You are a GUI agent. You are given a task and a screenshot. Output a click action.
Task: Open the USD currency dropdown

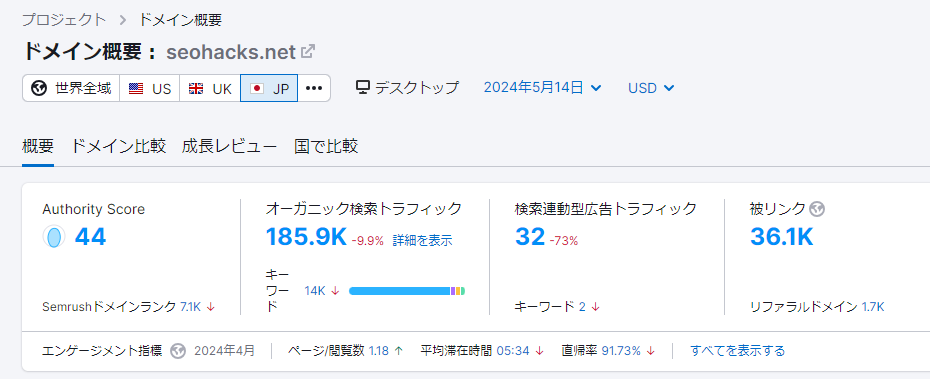pos(651,88)
